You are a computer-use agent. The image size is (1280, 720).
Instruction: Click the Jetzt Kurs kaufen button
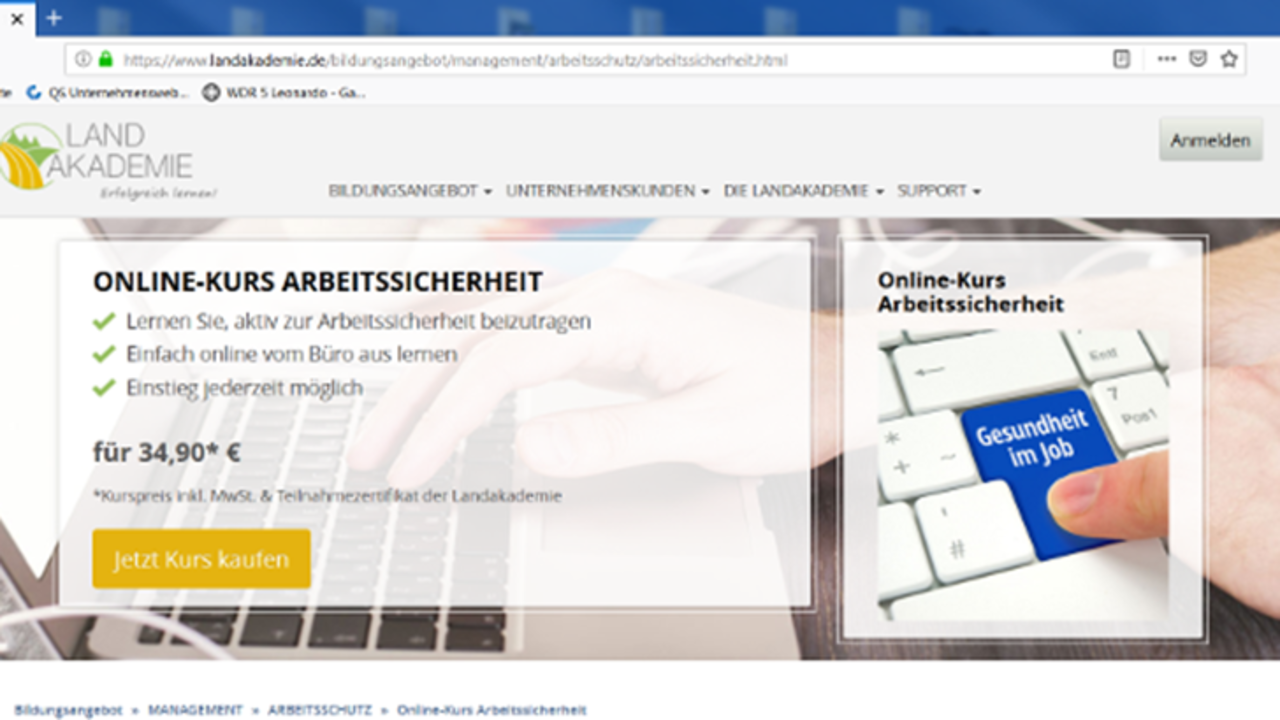click(201, 559)
